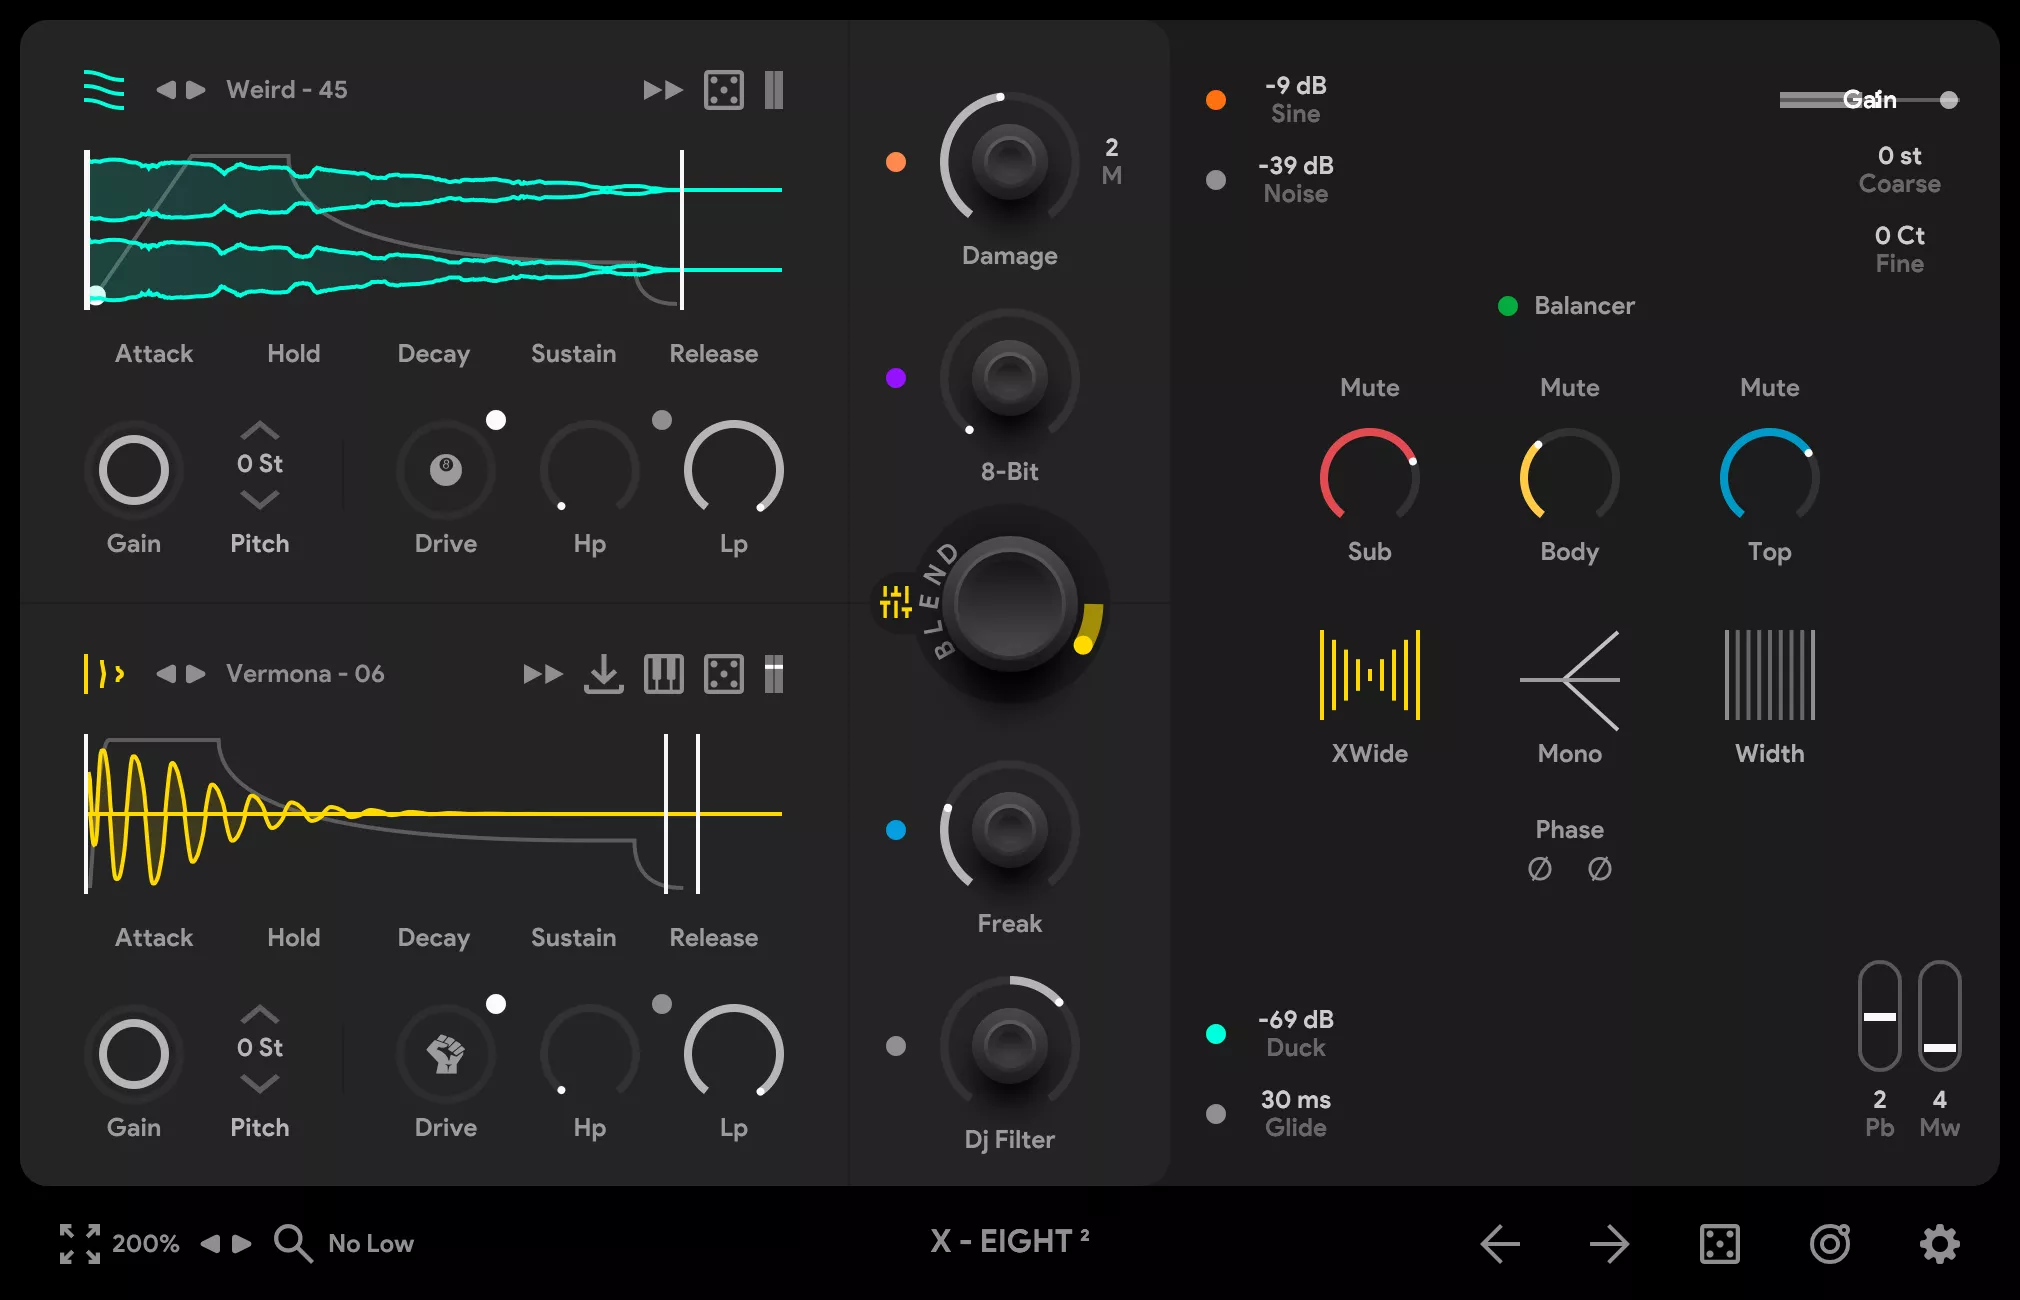This screenshot has height=1300, width=2020.
Task: Click the next-preset arrow beside Weird - 45
Action: tap(196, 89)
